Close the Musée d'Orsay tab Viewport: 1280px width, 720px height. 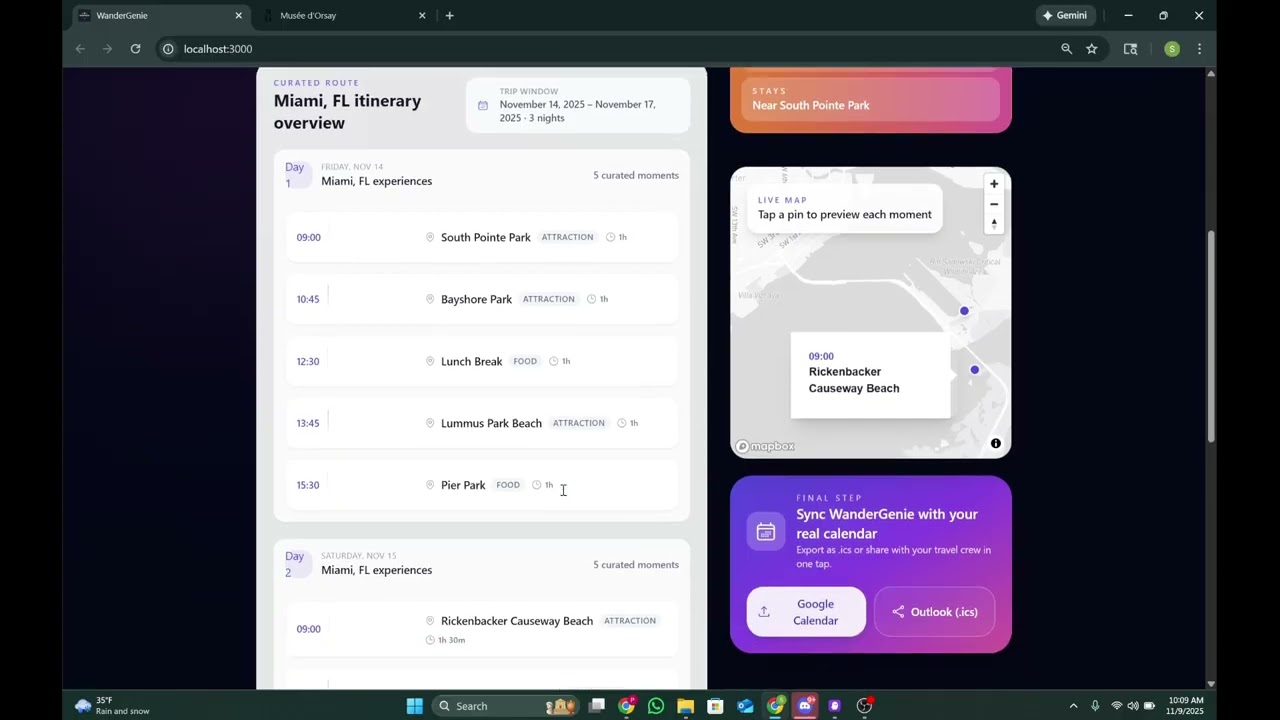coord(422,16)
